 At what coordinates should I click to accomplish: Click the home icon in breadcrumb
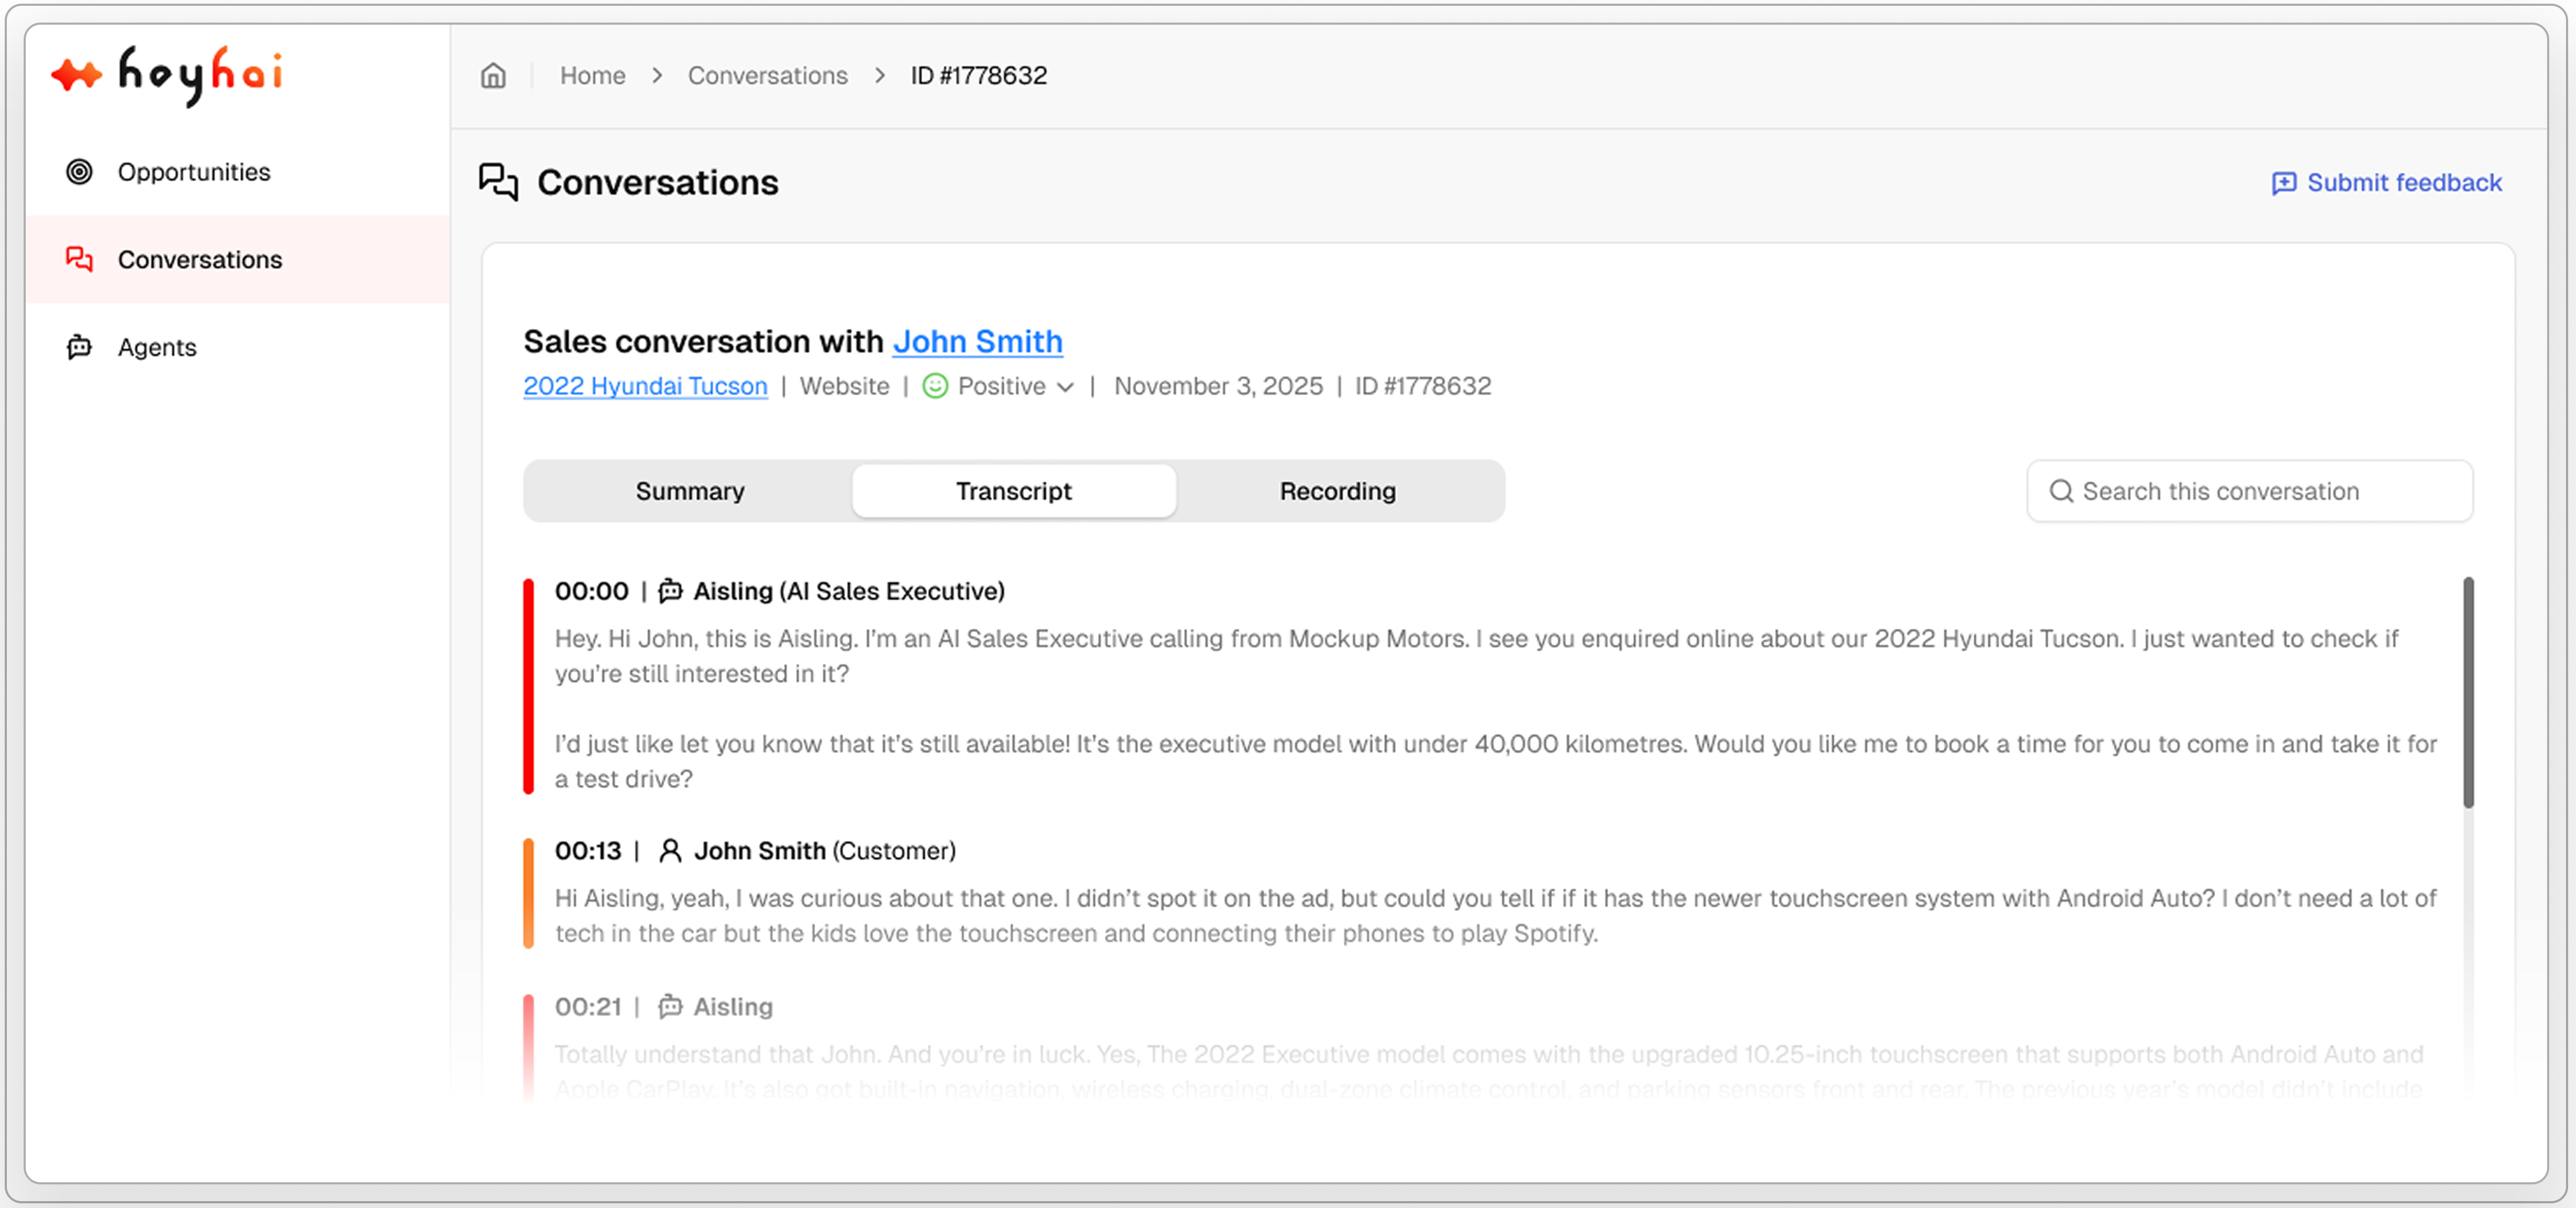[493, 76]
